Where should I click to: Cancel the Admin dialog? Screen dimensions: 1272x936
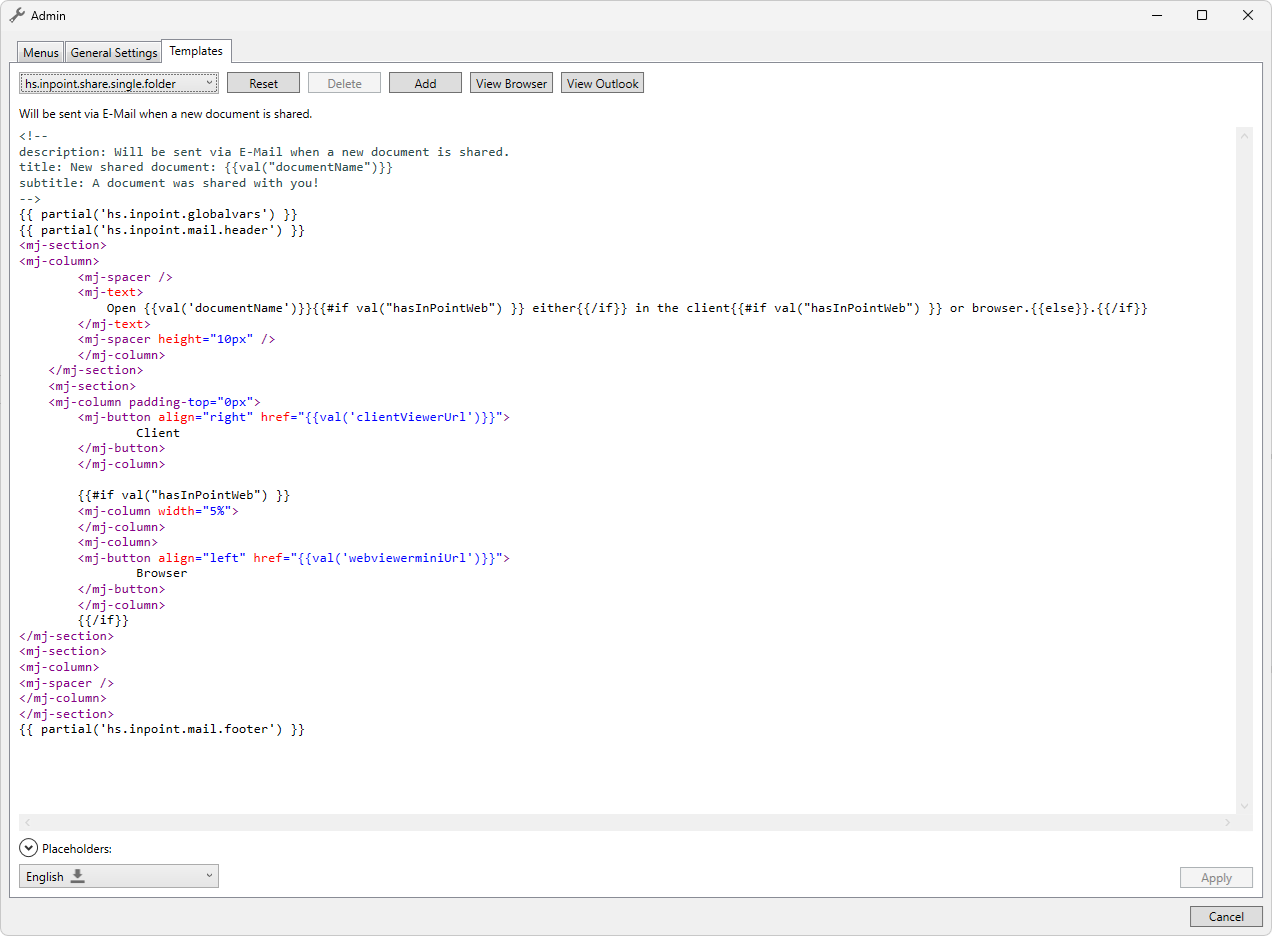coord(1226,916)
